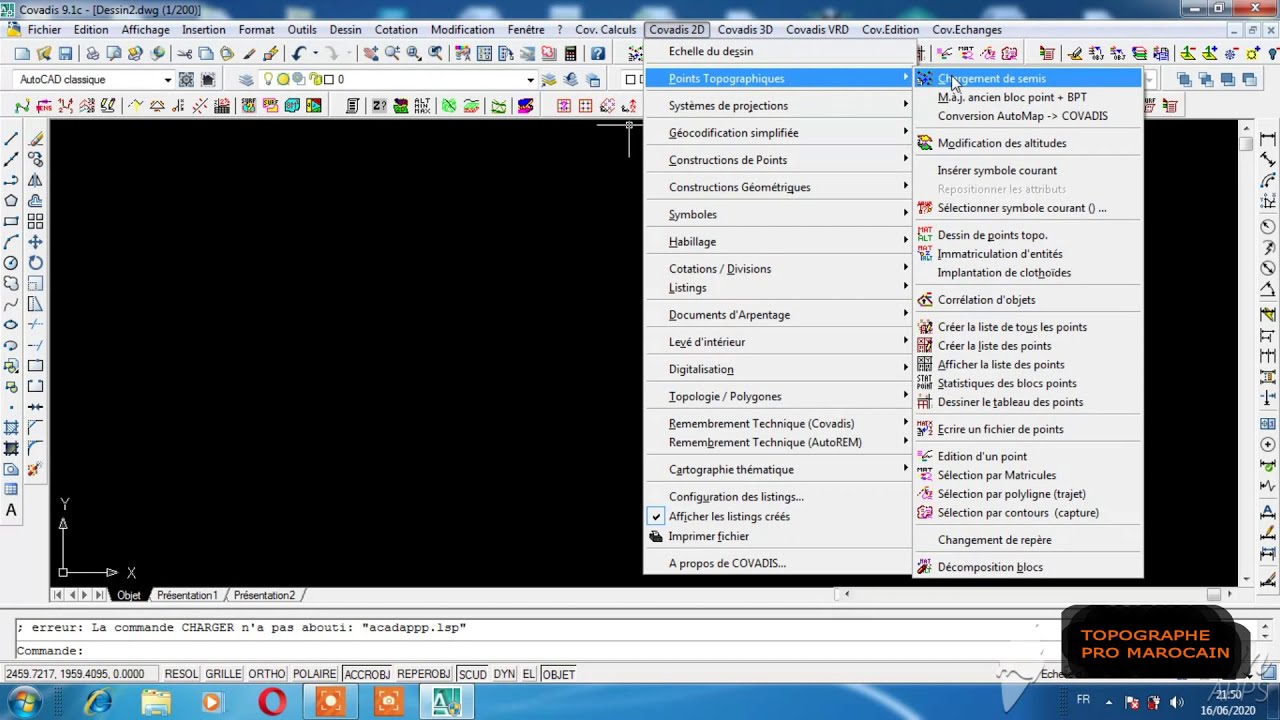The image size is (1280, 720).
Task: Click Décomposition blocs
Action: pos(1028,567)
